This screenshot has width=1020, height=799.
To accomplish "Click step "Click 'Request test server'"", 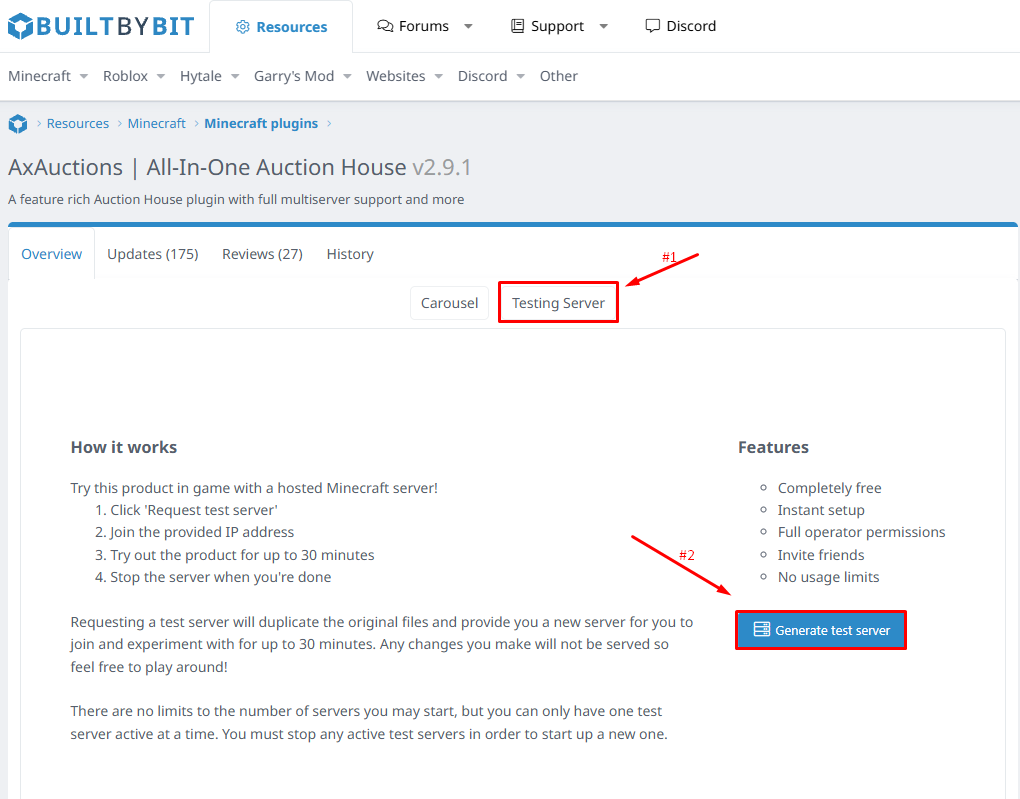I will [x=194, y=510].
